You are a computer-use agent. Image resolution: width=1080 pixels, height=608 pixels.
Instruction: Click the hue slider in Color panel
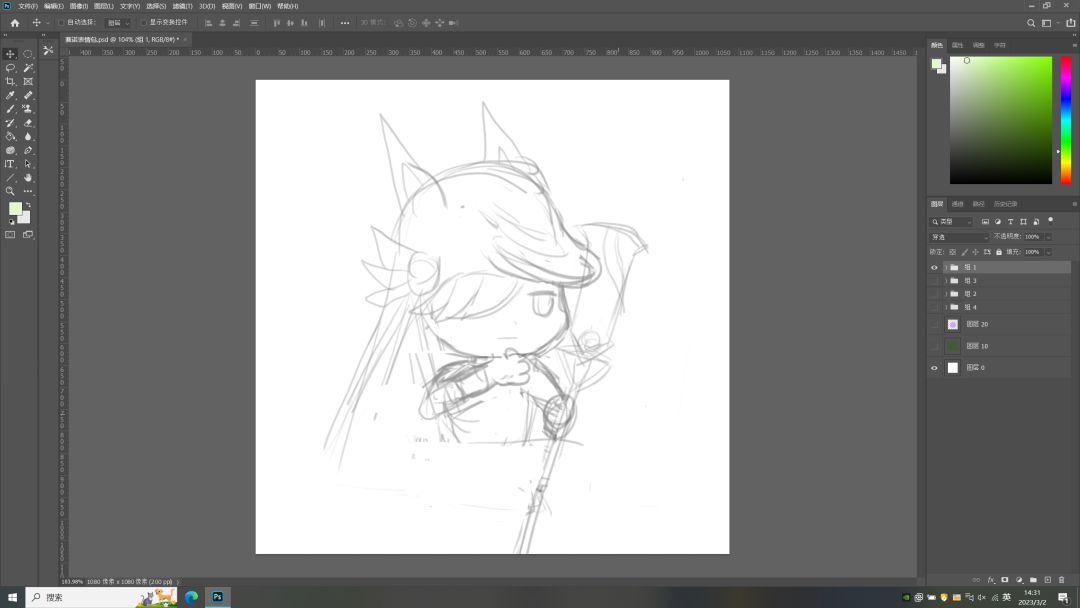(1066, 120)
